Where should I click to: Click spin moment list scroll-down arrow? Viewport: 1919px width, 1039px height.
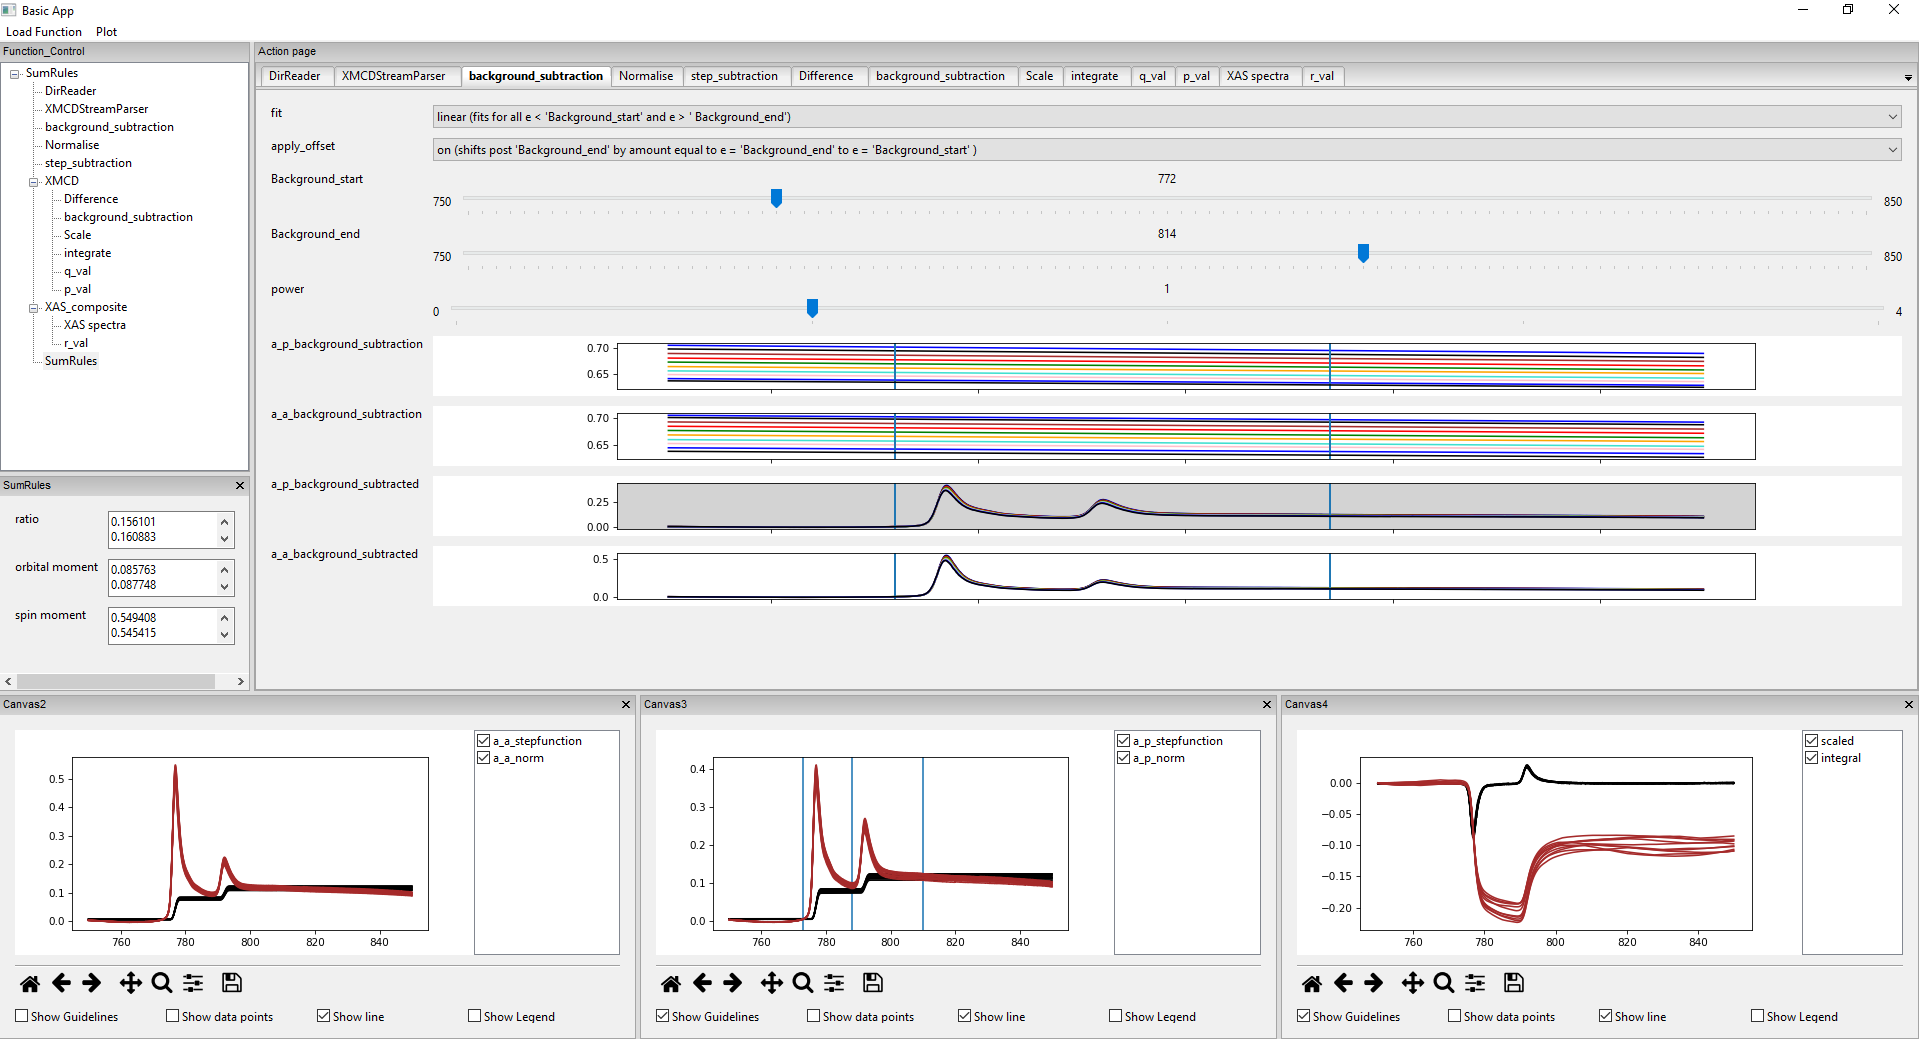click(x=225, y=635)
